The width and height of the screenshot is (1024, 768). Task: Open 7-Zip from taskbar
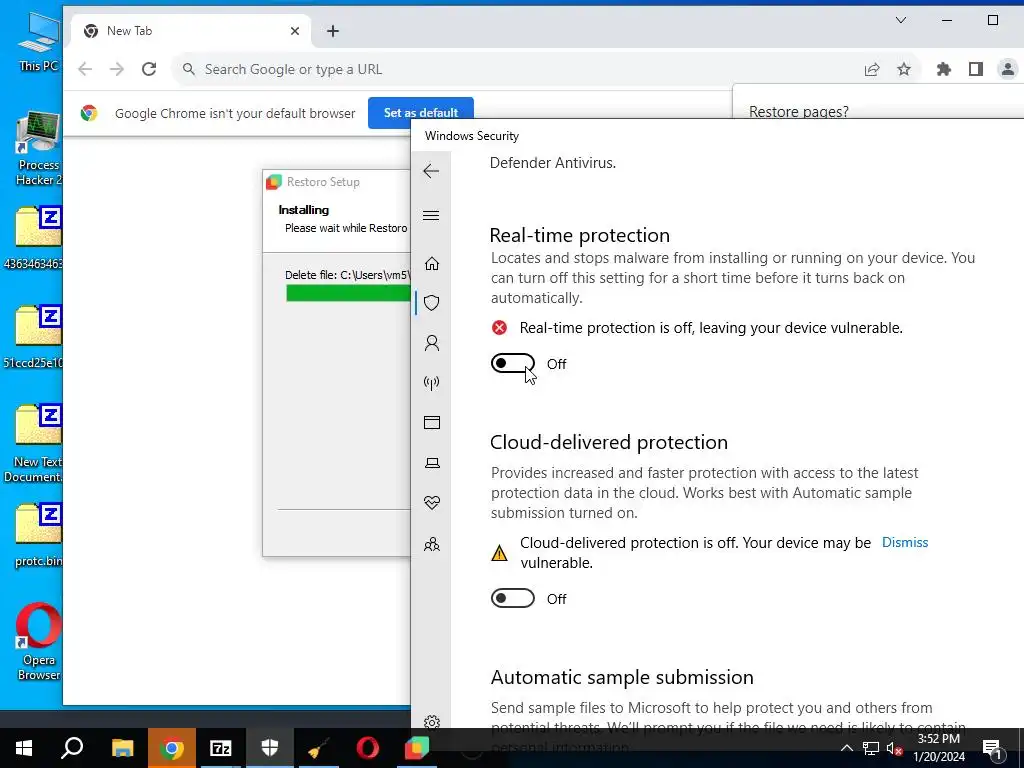pyautogui.click(x=221, y=748)
